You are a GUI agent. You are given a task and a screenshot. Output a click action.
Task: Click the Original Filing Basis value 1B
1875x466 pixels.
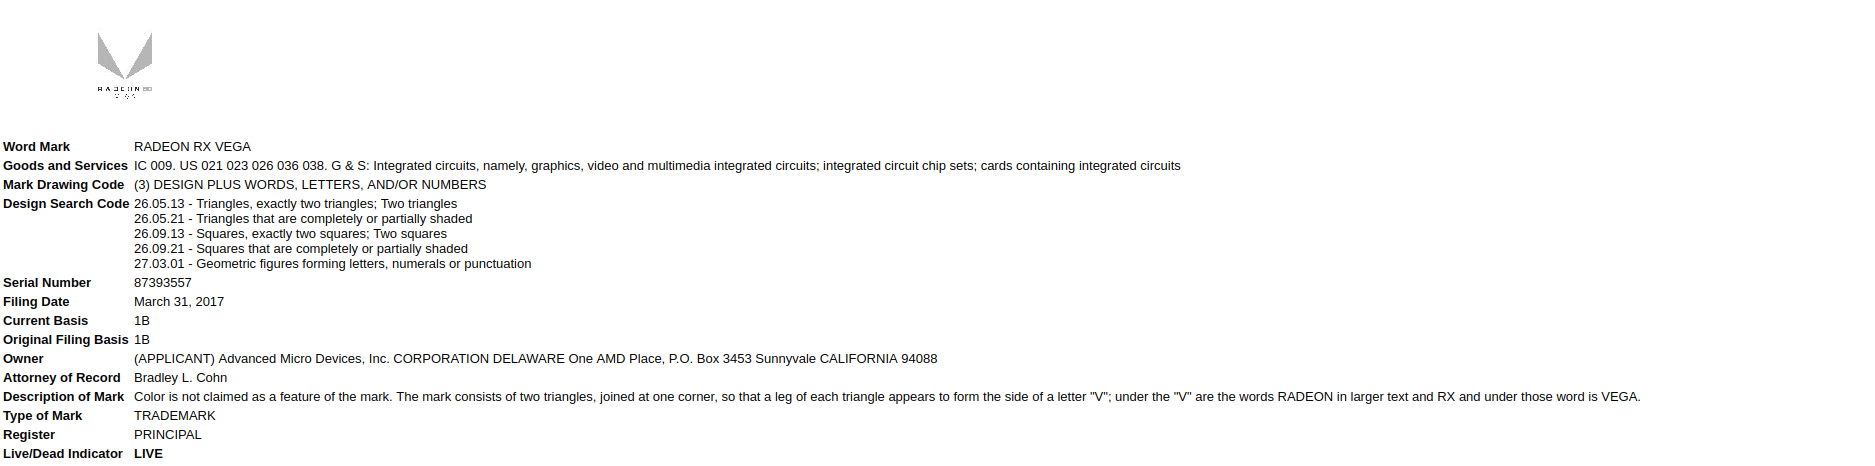[142, 340]
